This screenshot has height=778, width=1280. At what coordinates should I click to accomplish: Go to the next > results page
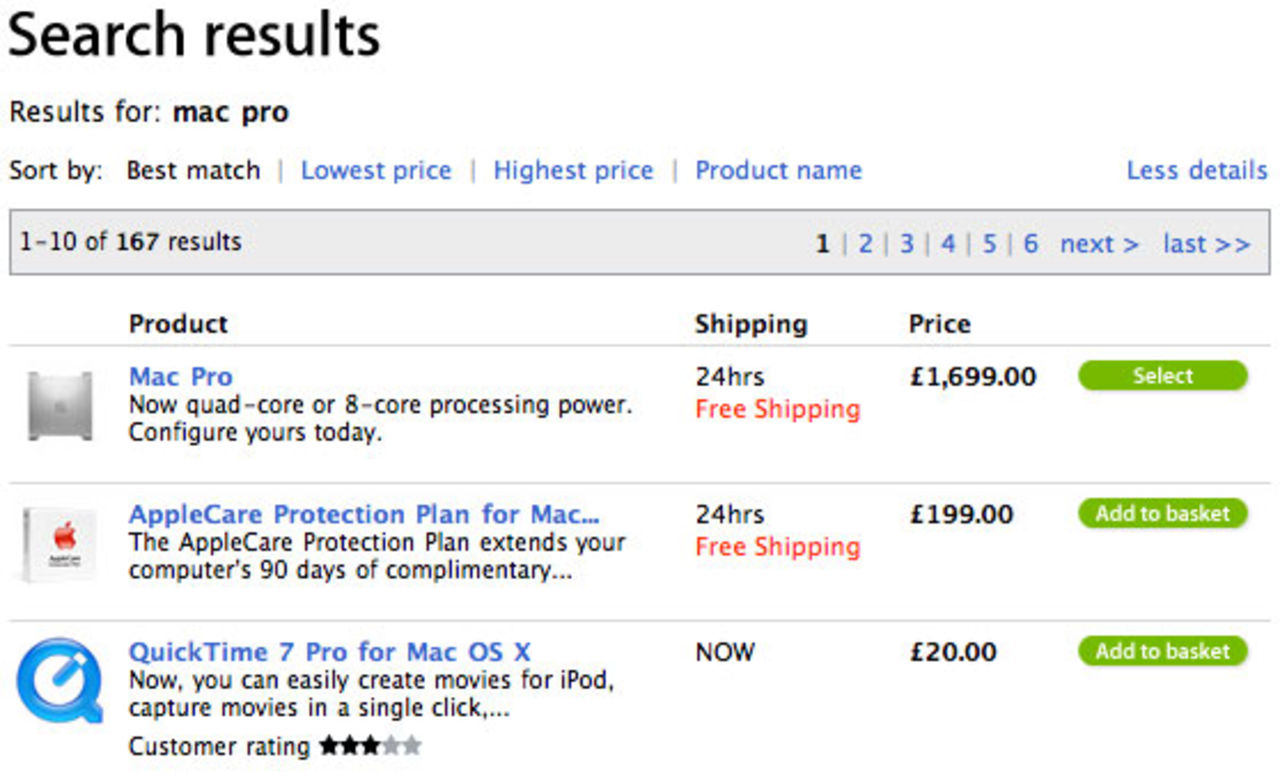point(1099,244)
